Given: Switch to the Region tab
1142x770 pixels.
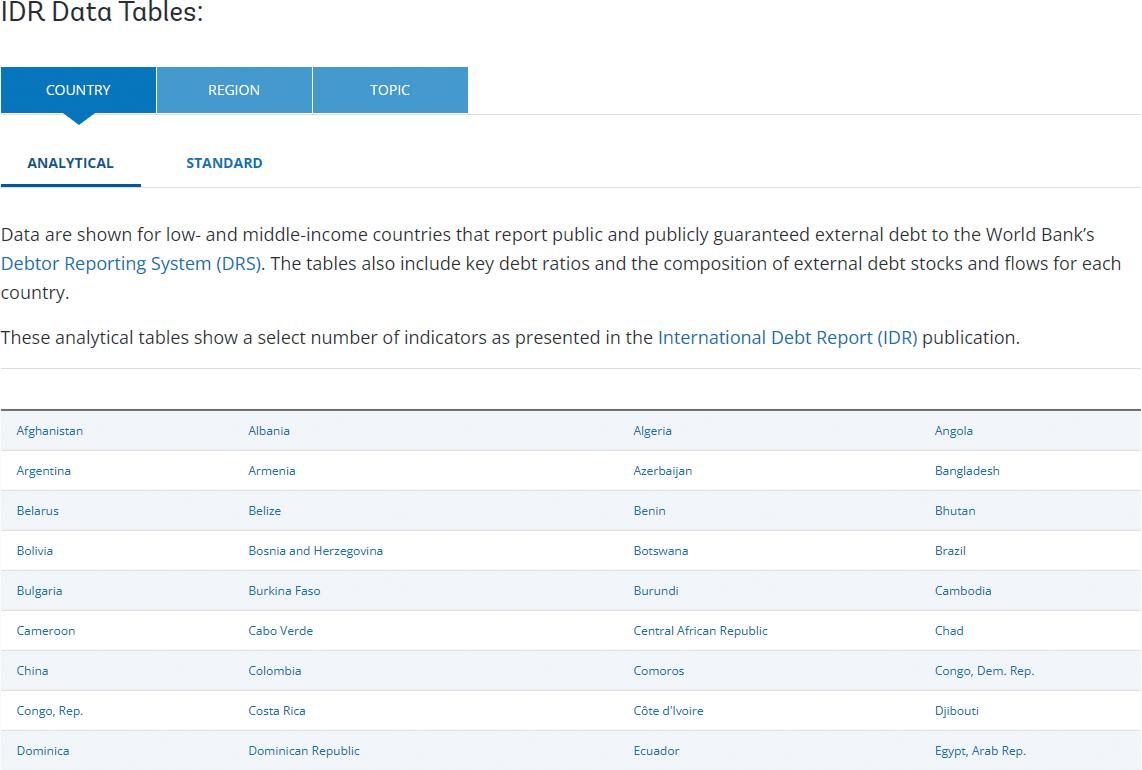Looking at the screenshot, I should pyautogui.click(x=234, y=90).
